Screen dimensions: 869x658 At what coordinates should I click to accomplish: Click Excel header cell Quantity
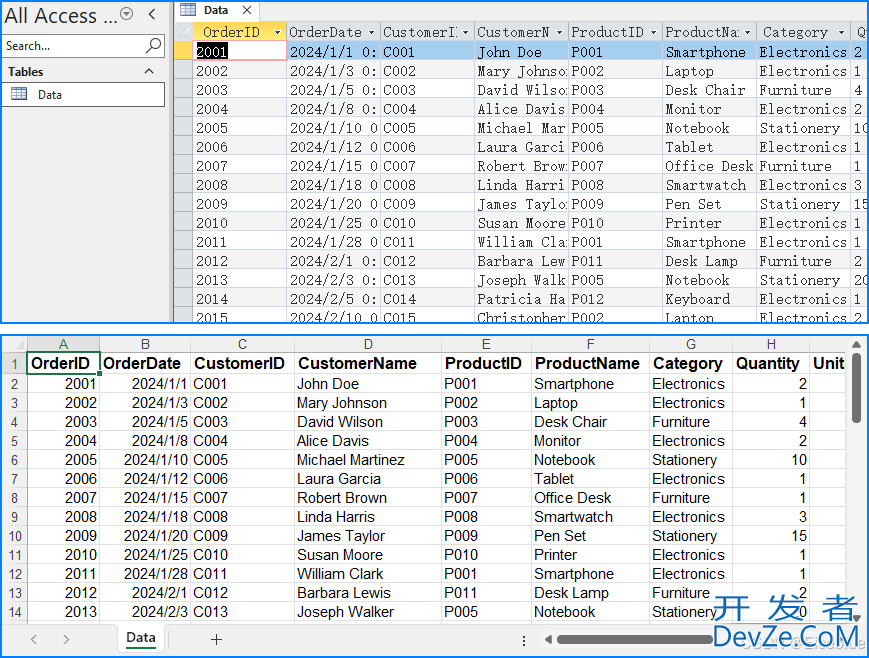click(x=770, y=364)
